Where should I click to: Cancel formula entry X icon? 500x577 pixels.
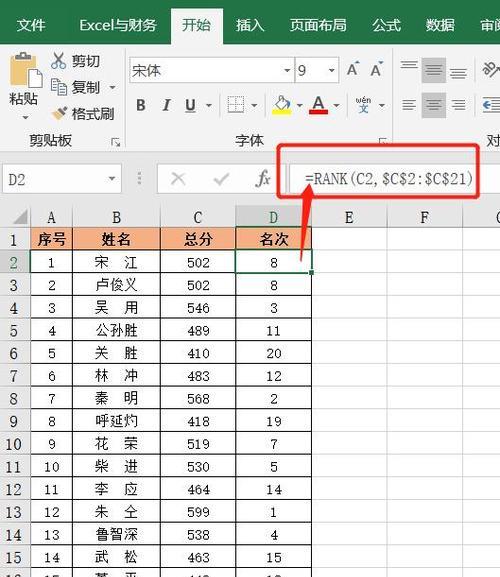[178, 179]
